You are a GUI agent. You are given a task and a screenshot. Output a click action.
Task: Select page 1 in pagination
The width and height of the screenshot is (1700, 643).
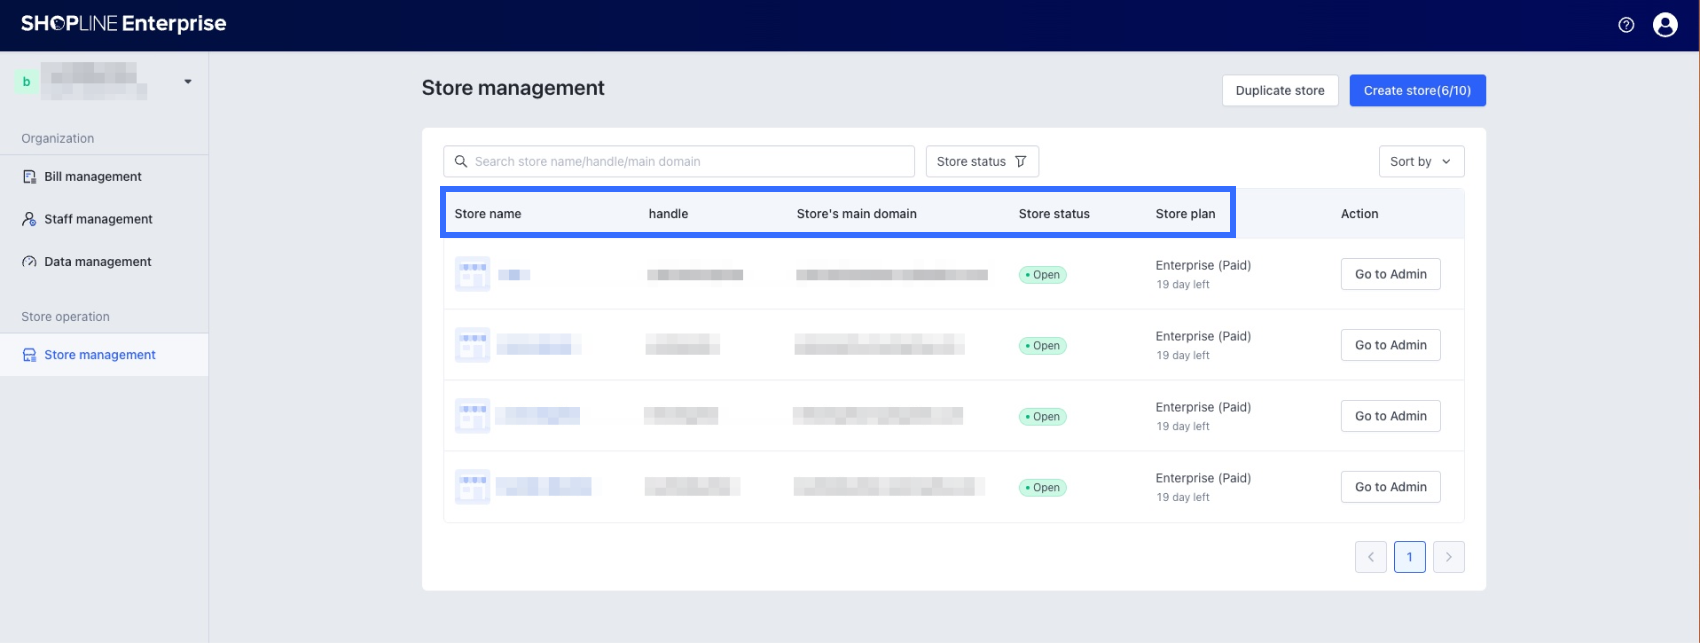click(x=1410, y=557)
